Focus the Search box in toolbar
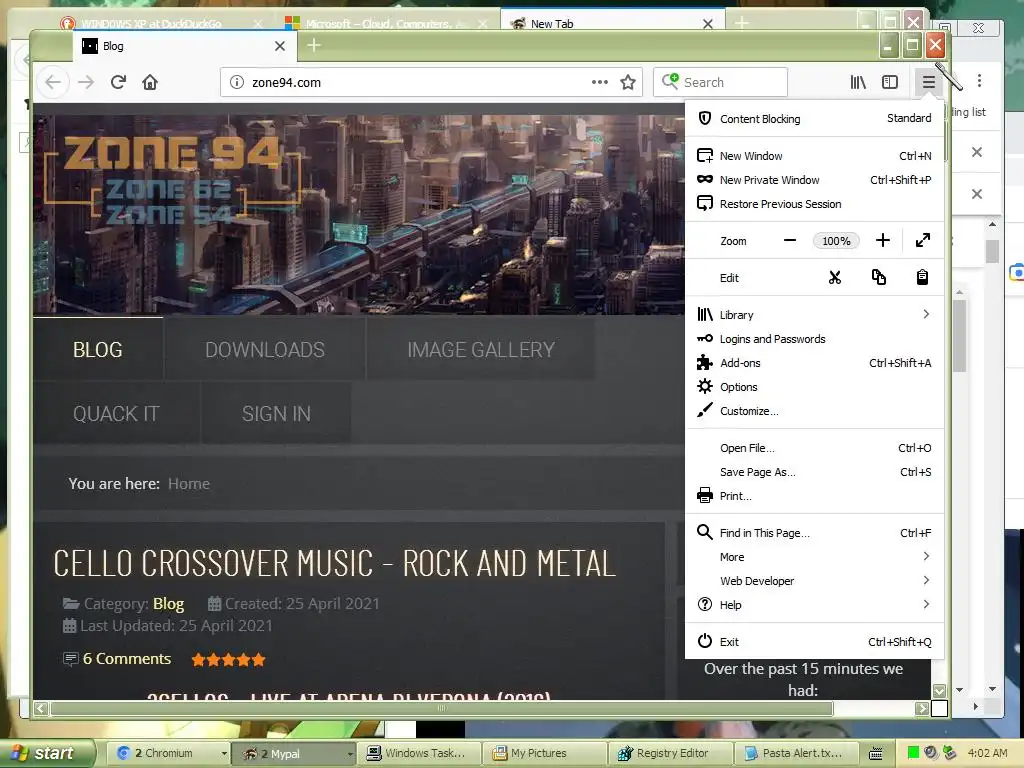1024x768 pixels. 720,82
